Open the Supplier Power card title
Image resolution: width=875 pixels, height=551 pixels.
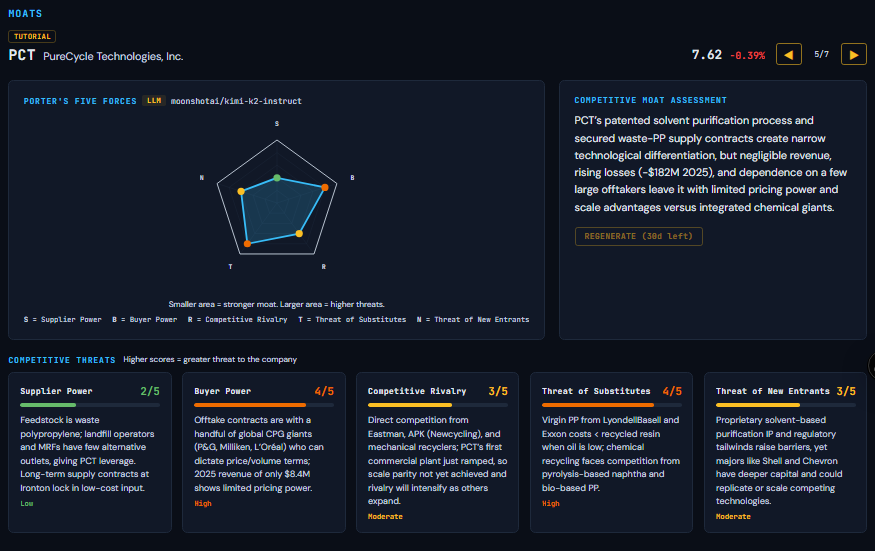coord(56,391)
